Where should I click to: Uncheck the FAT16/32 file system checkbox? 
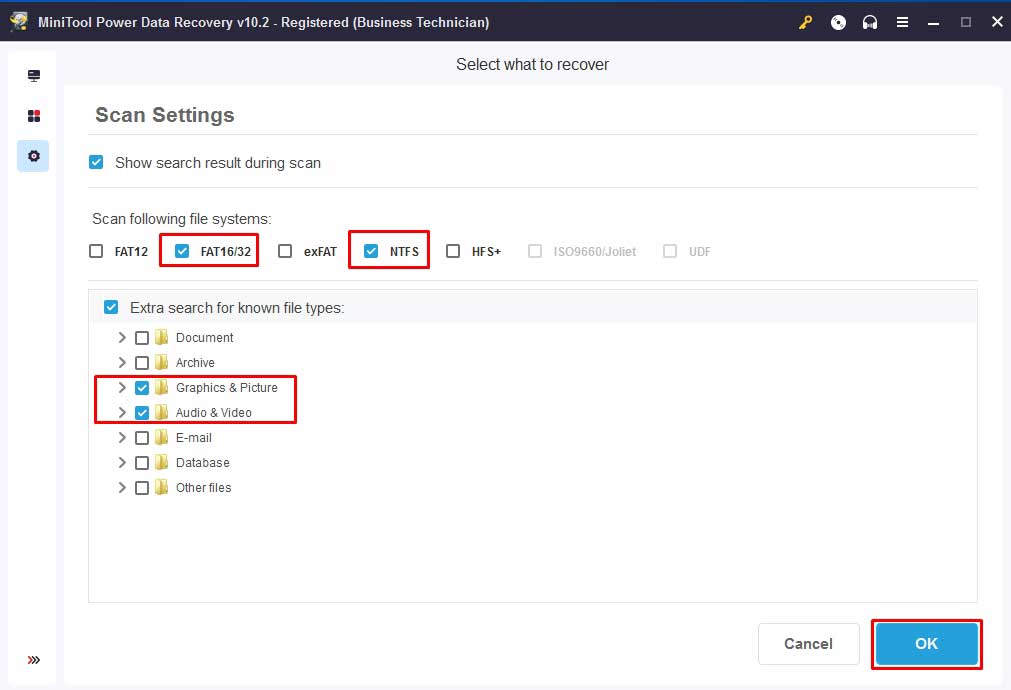pyautogui.click(x=182, y=251)
